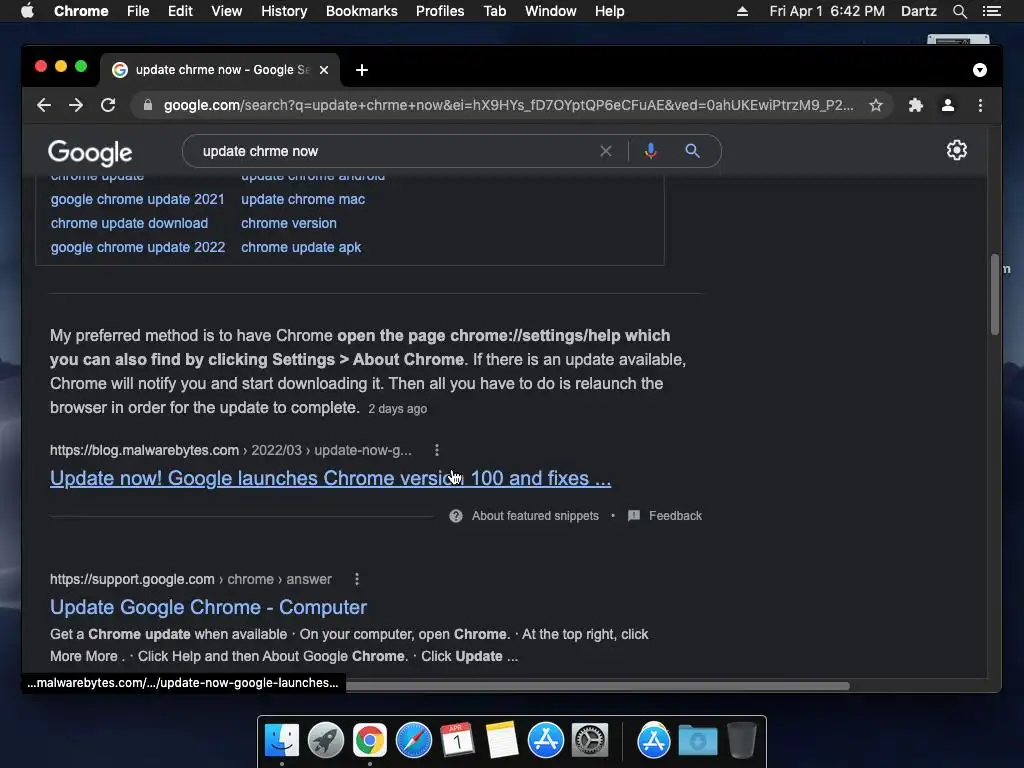Click the eject icon in menu bar
The image size is (1024, 768).
click(743, 11)
